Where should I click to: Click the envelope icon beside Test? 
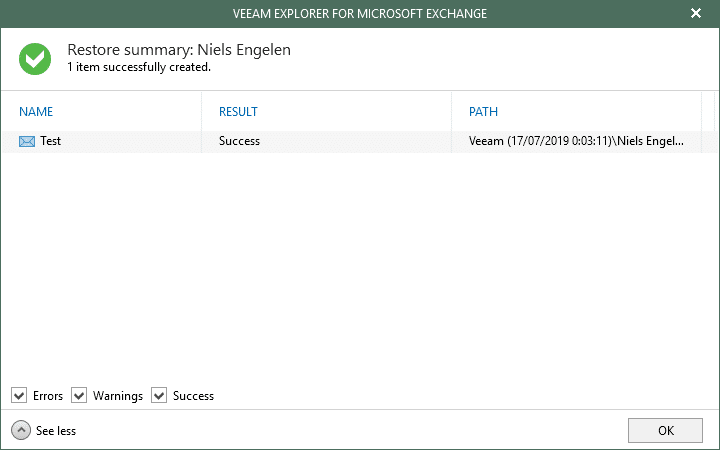(27, 141)
